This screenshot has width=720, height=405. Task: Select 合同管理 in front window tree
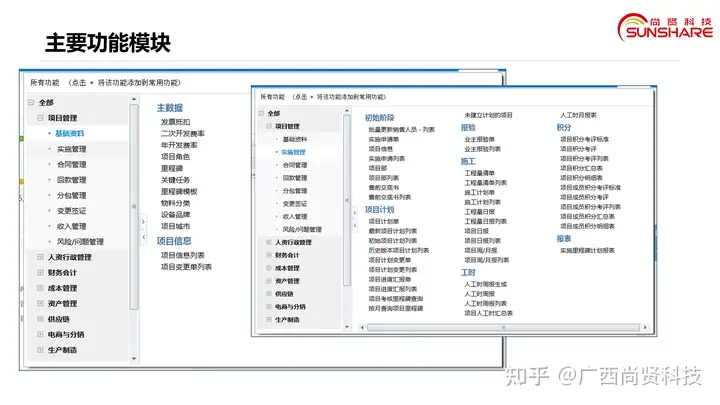294,165
